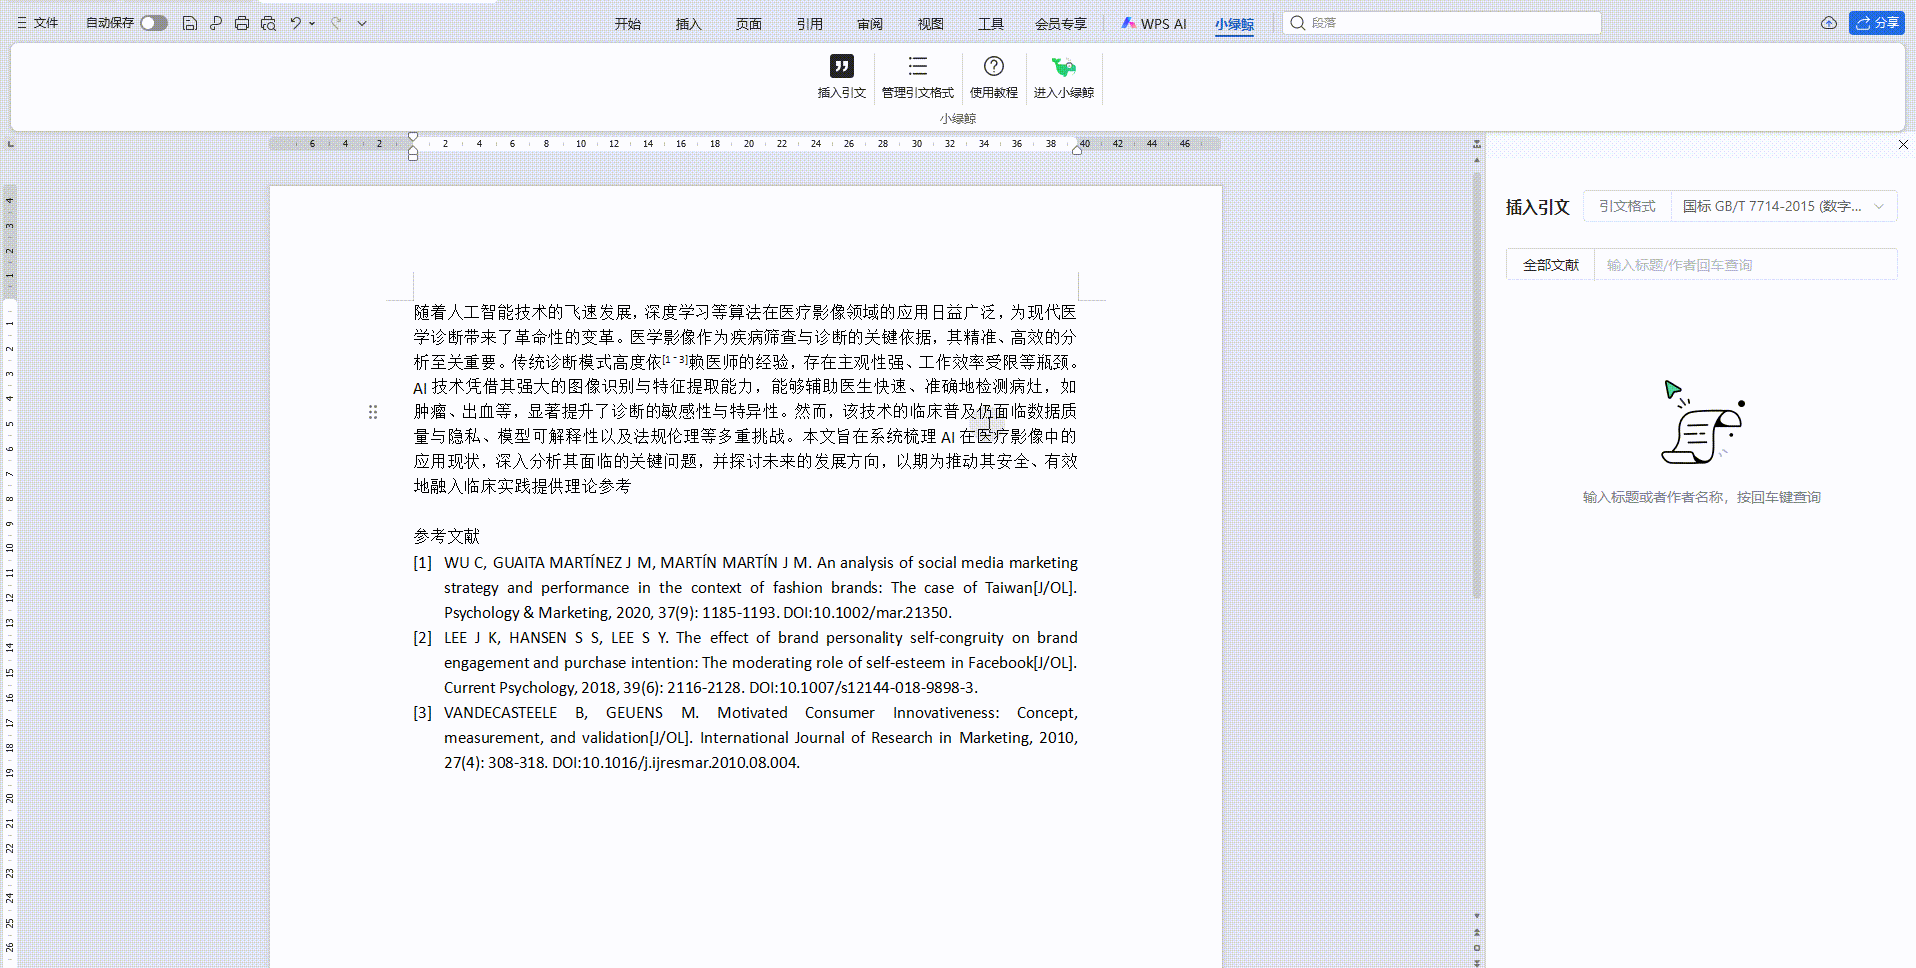Open the 使用教程 help icon
This screenshot has height=968, width=1916.
point(993,67)
